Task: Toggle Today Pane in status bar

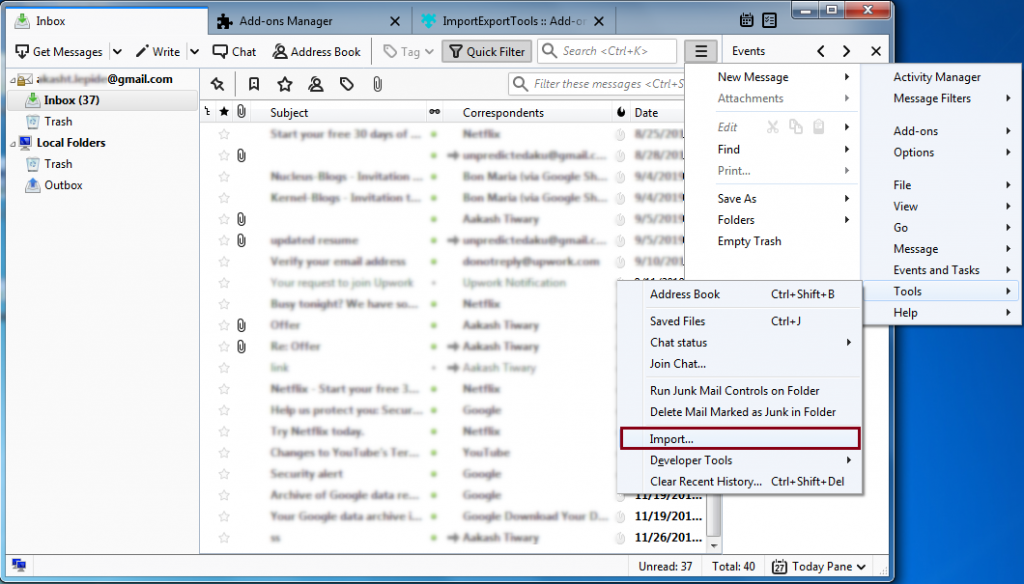Action: (x=819, y=567)
